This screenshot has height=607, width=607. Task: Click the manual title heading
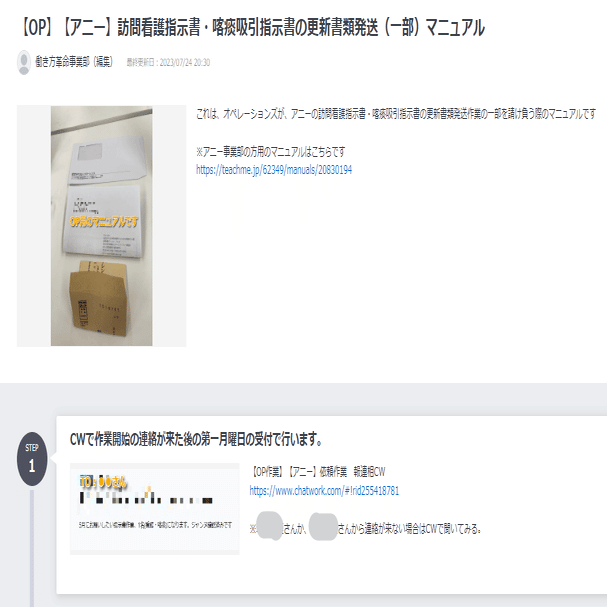pos(251,27)
